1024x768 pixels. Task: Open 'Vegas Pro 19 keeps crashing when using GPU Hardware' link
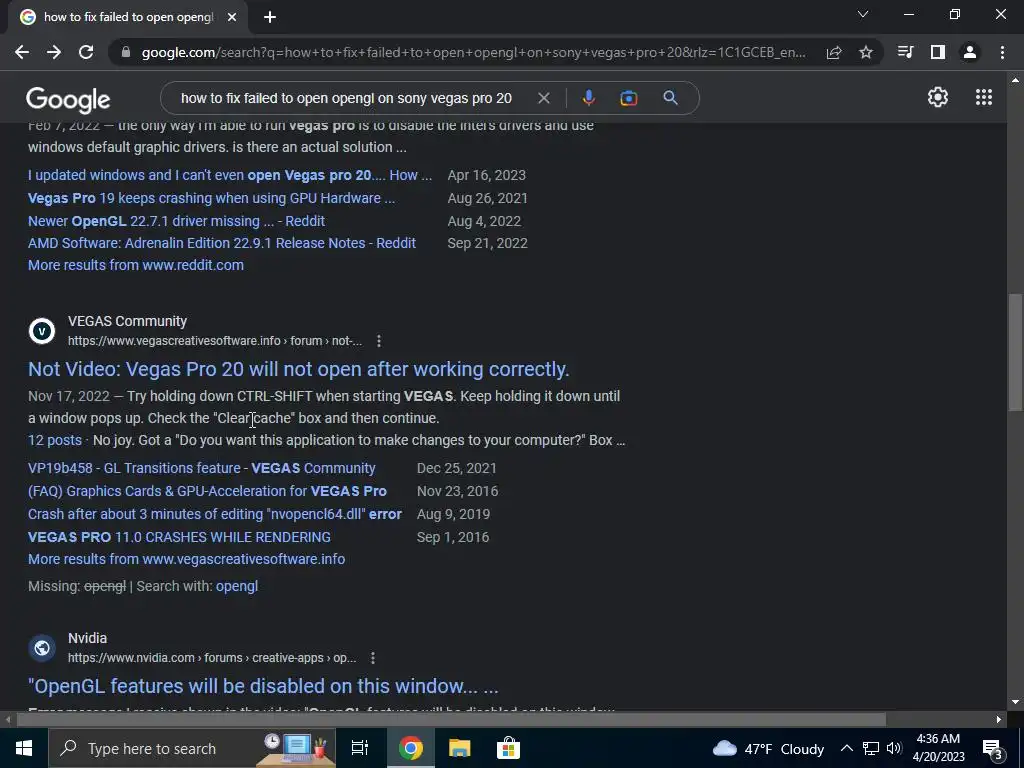pos(211,198)
